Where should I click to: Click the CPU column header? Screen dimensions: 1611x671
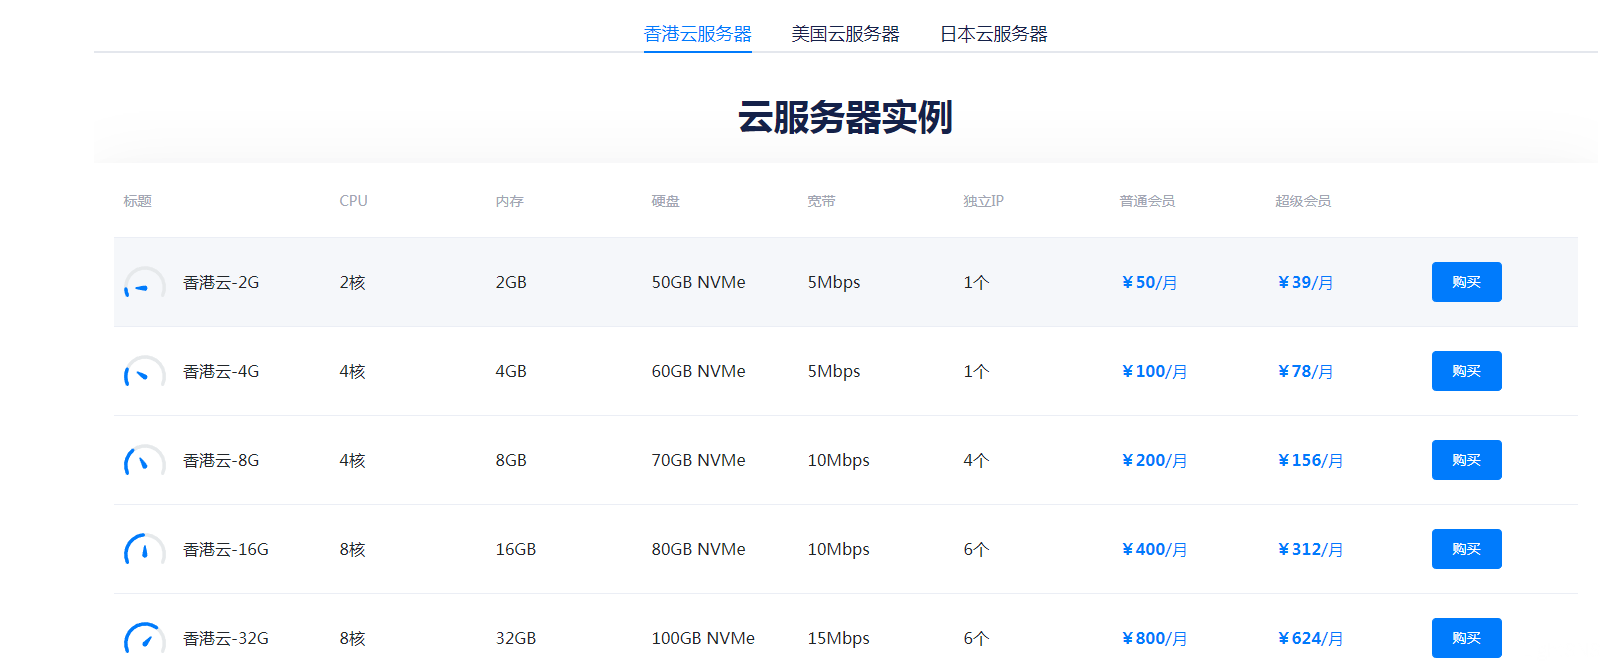click(x=354, y=201)
